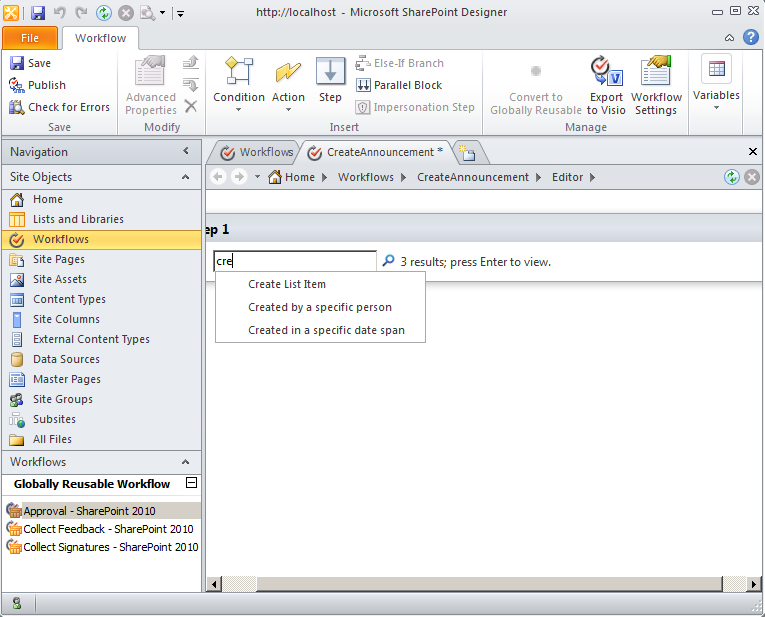This screenshot has width=765, height=617.
Task: Click the Preview in Browser icon
Action: [x=148, y=13]
